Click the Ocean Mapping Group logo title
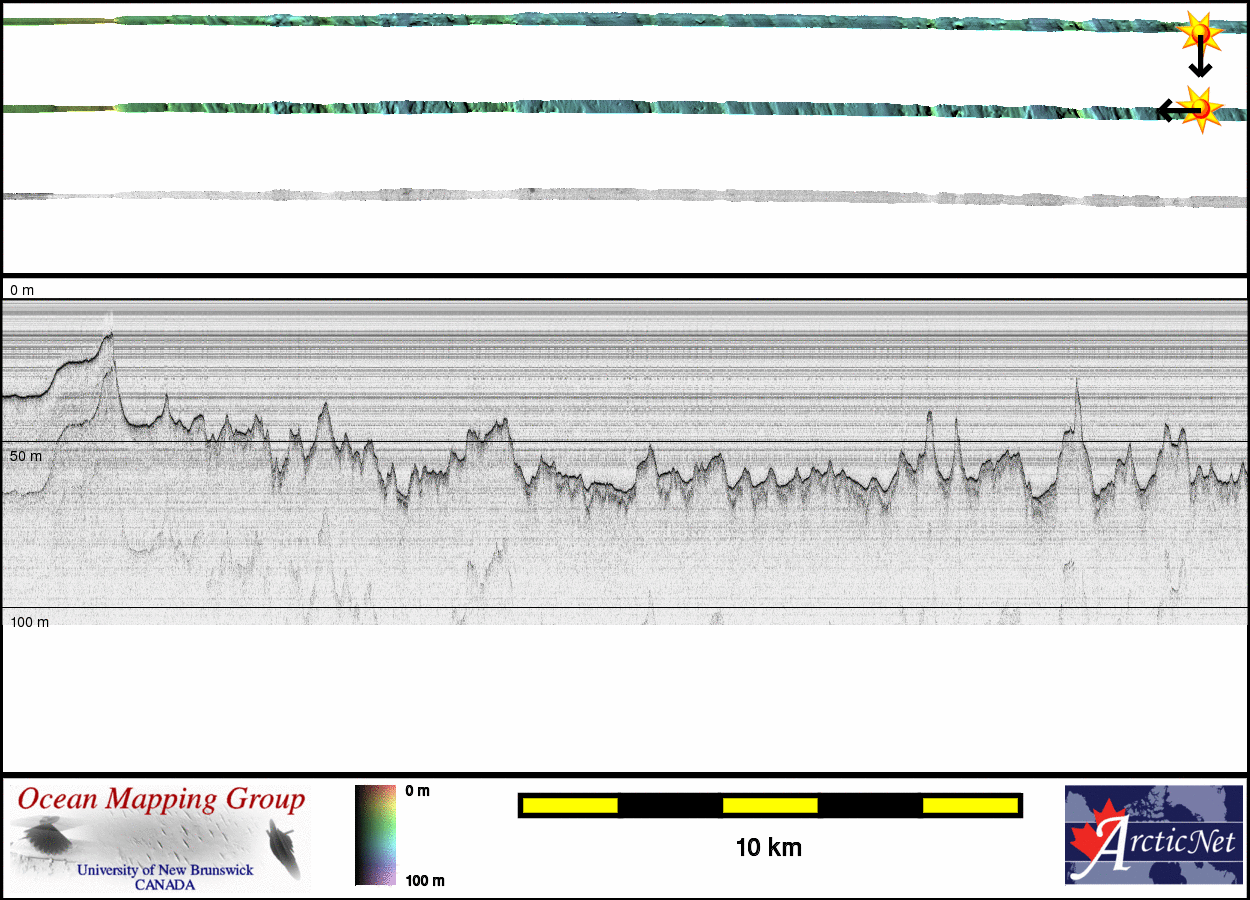The height and width of the screenshot is (900, 1250). [x=161, y=800]
